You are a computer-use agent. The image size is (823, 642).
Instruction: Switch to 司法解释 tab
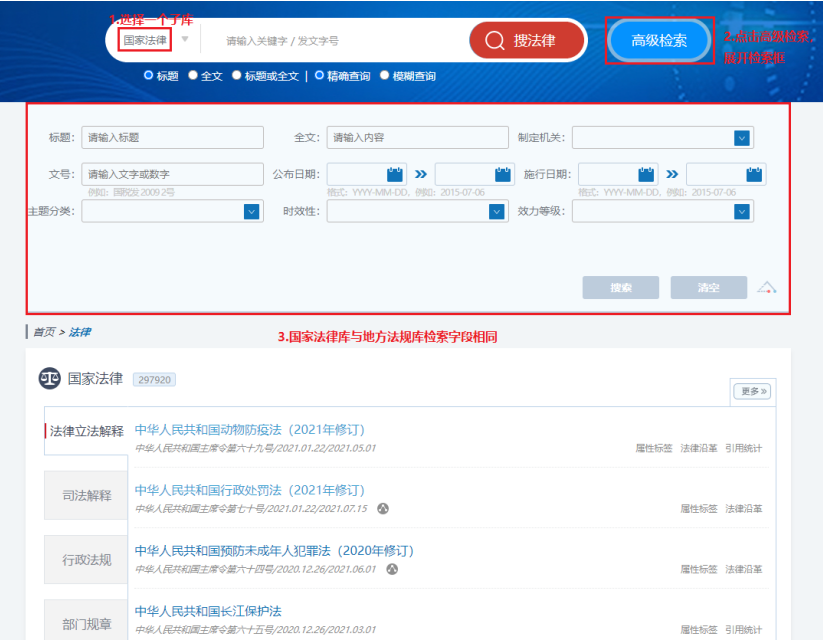[x=86, y=496]
